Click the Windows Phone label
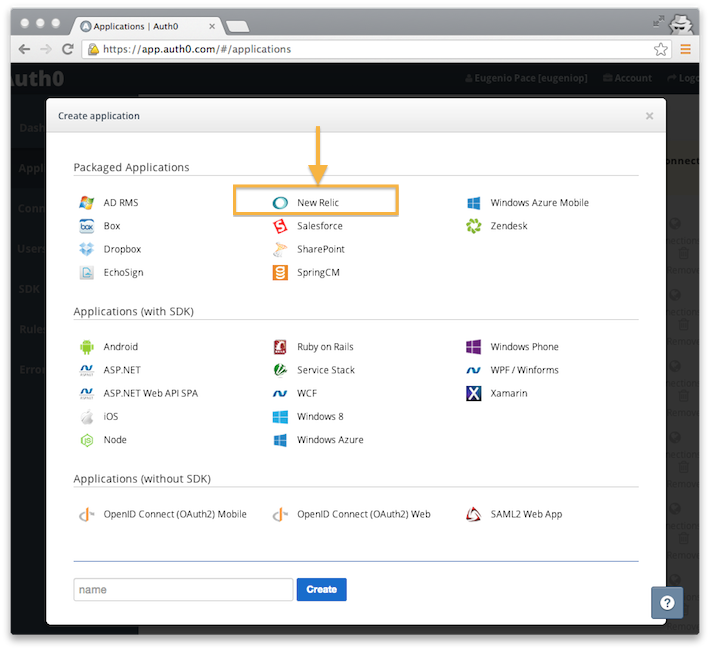 (x=524, y=347)
